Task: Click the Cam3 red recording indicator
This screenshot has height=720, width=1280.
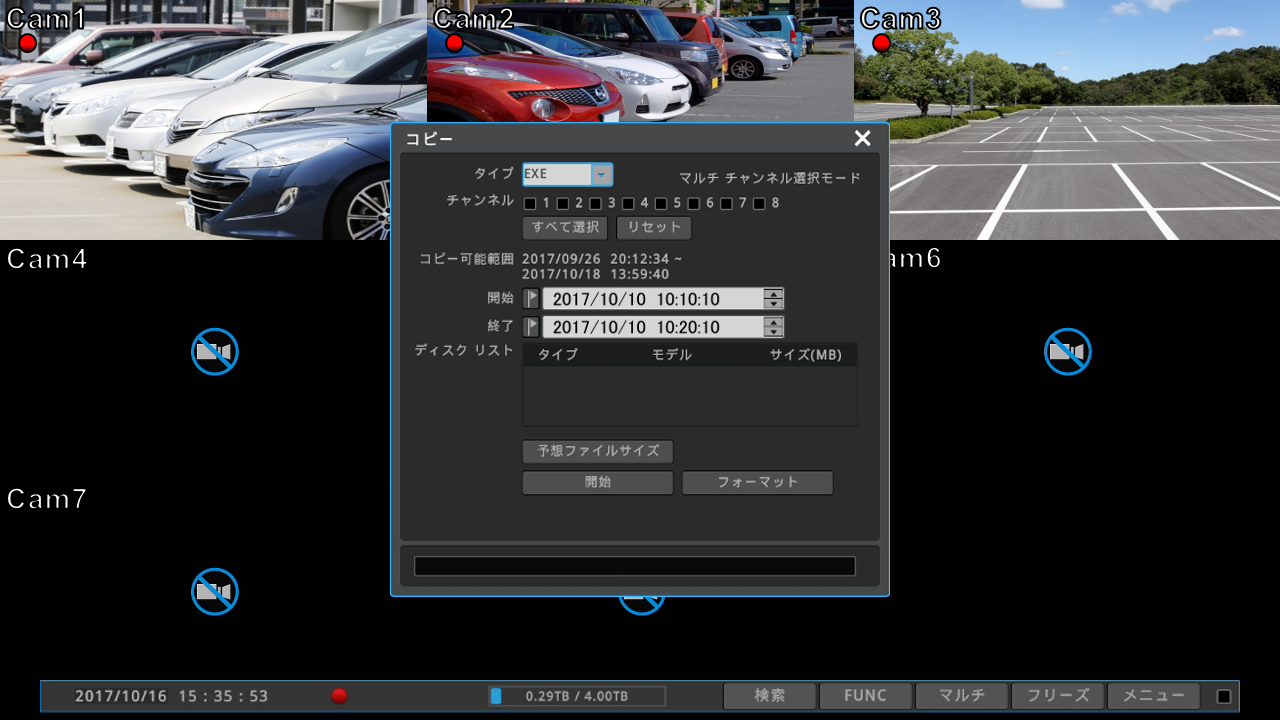Action: click(881, 43)
